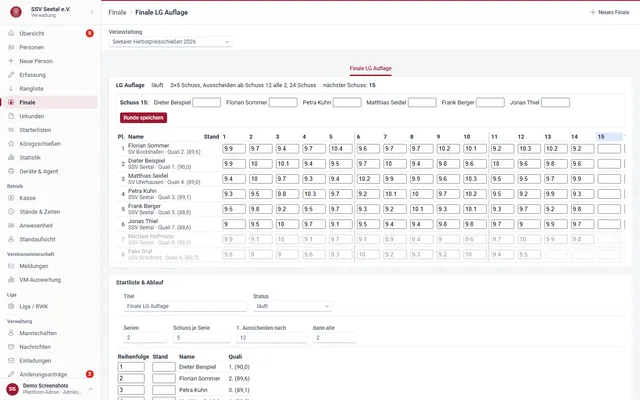Click Frank Berger's Schuss 15 entry field
This screenshot has width=640, height=400.
490,102
